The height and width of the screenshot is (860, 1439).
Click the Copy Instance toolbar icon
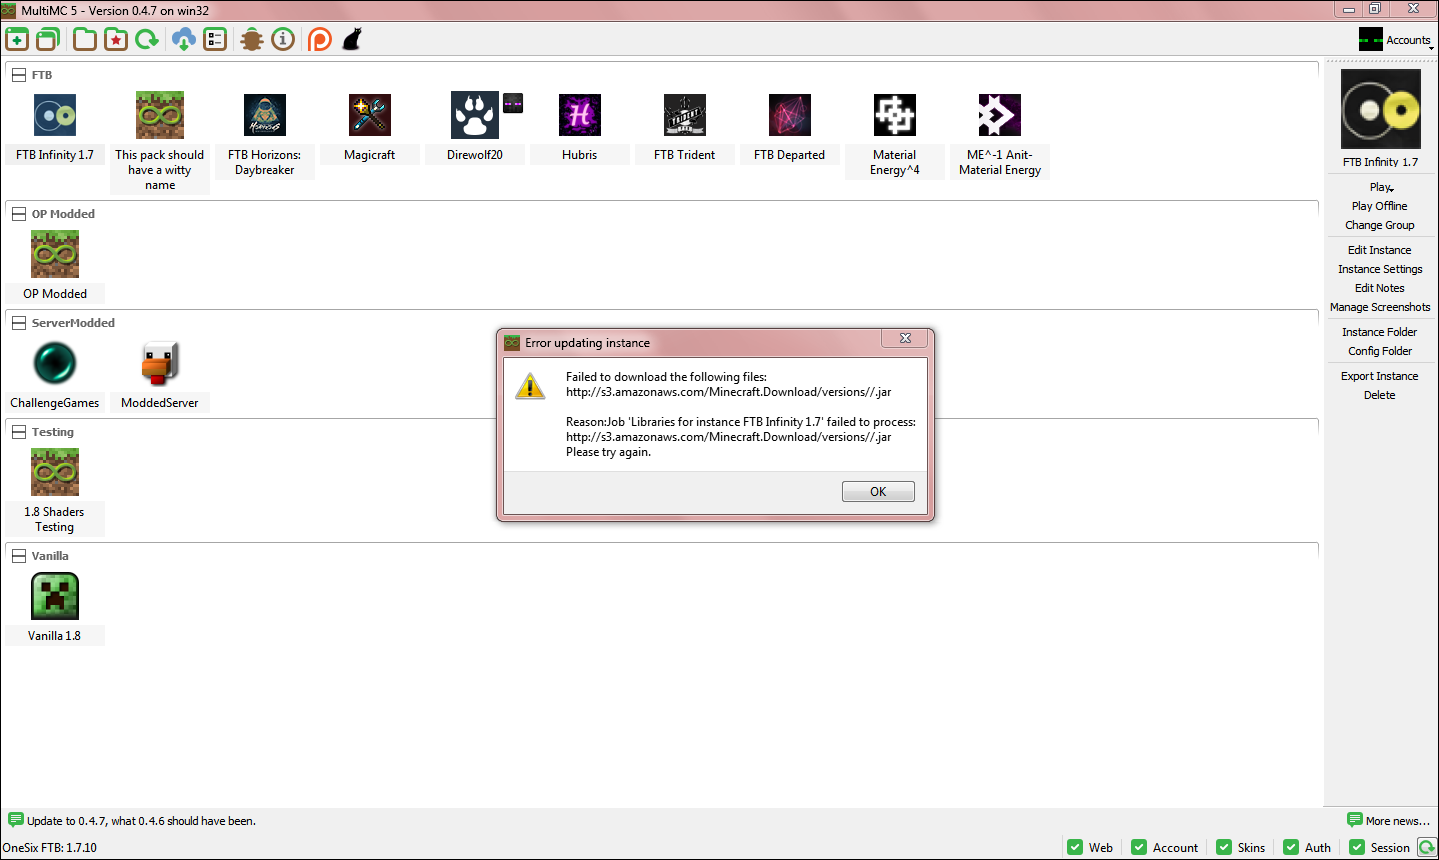pyautogui.click(x=48, y=39)
